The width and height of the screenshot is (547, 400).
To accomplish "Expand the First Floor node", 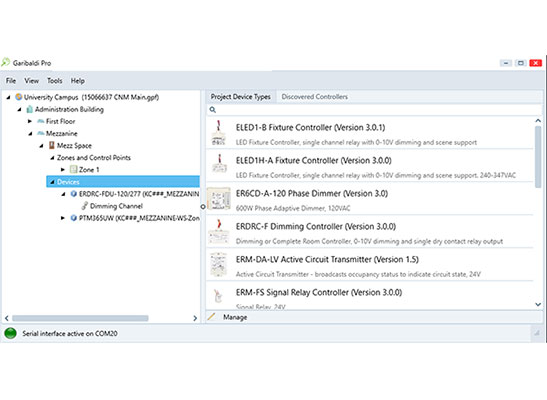I will click(30, 121).
